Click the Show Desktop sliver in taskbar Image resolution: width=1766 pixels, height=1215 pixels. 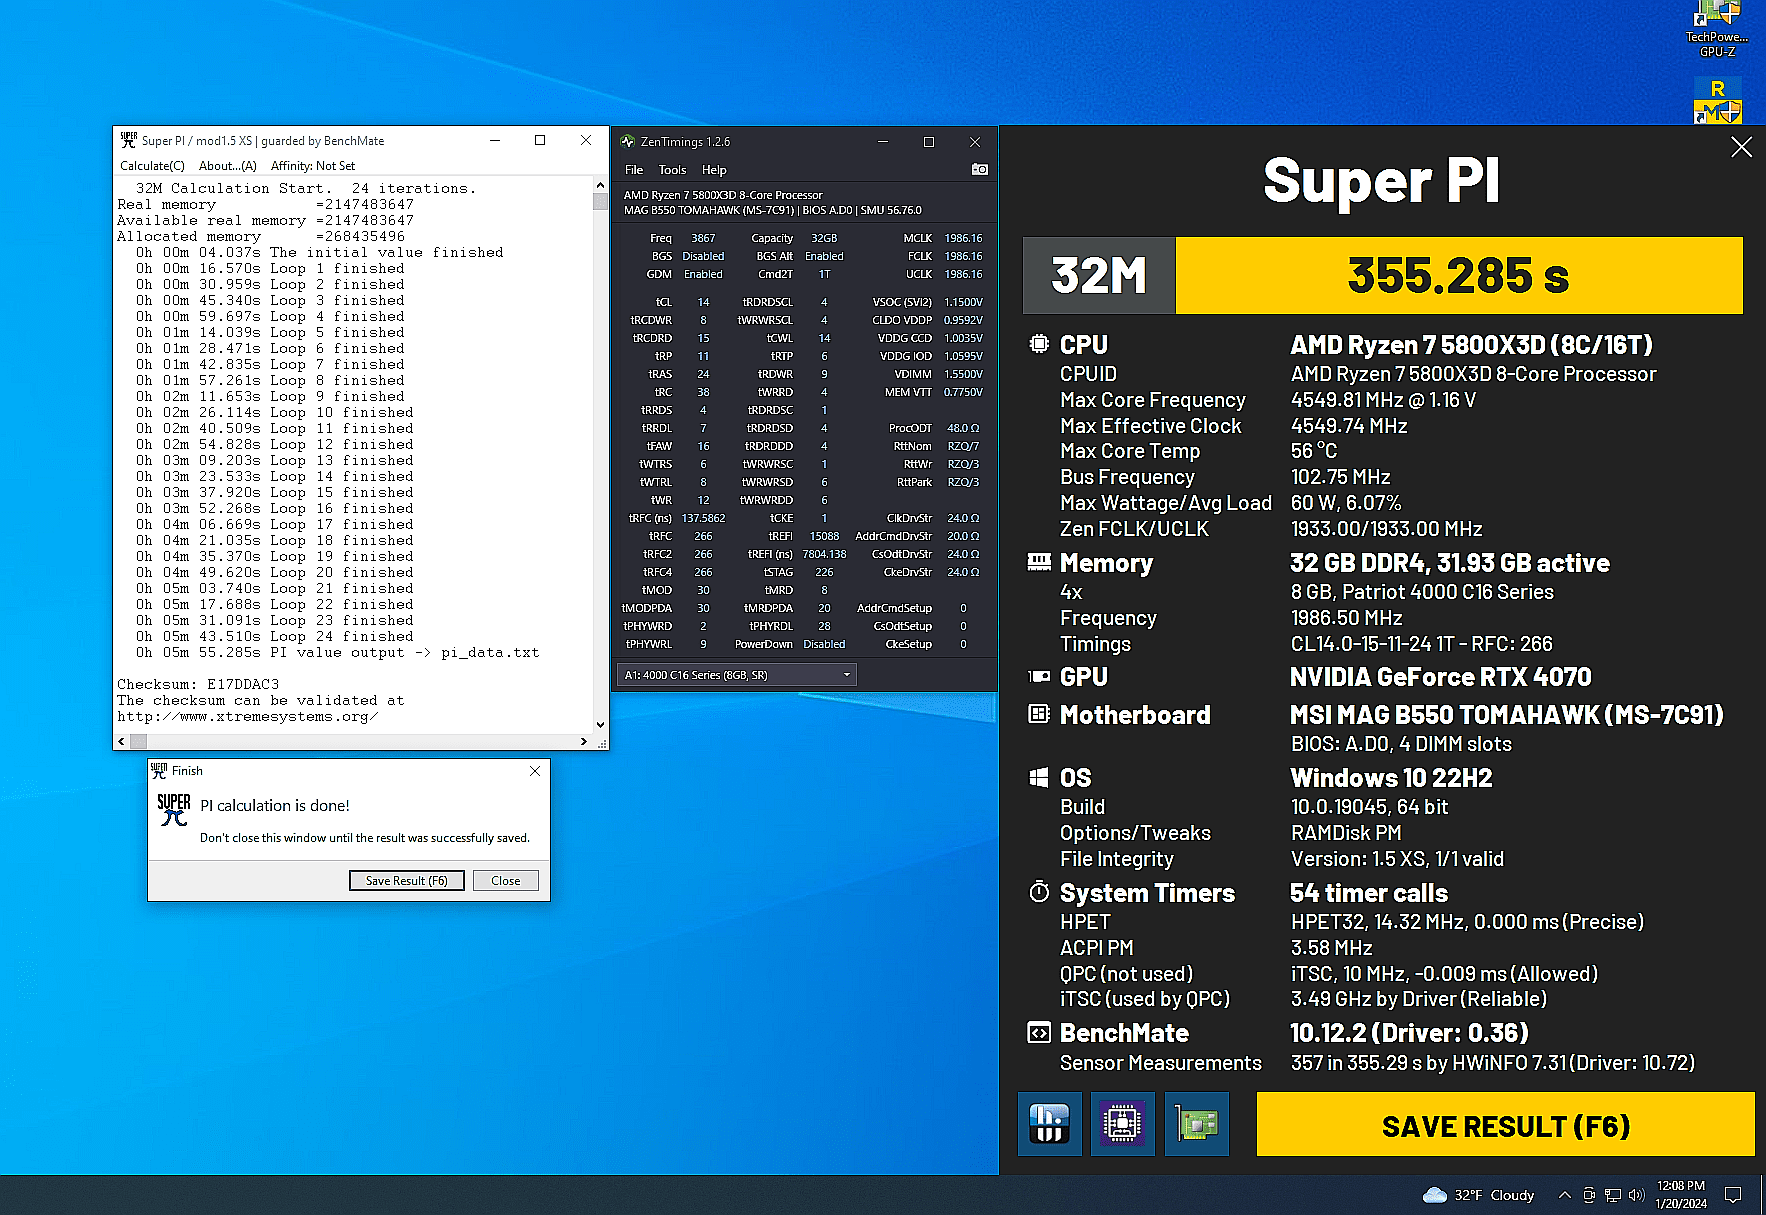point(1762,1195)
